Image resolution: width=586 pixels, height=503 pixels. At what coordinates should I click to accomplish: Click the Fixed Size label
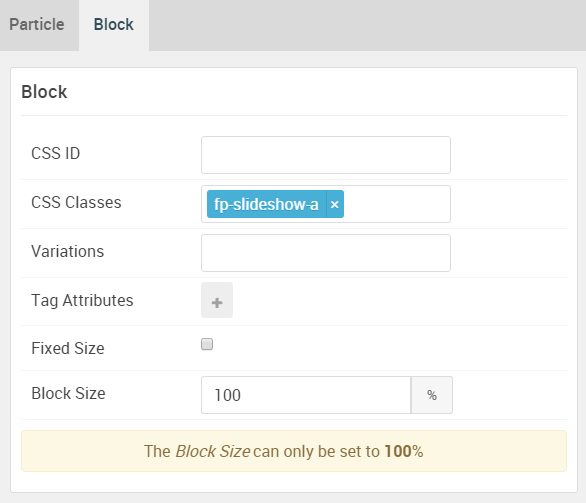(68, 348)
